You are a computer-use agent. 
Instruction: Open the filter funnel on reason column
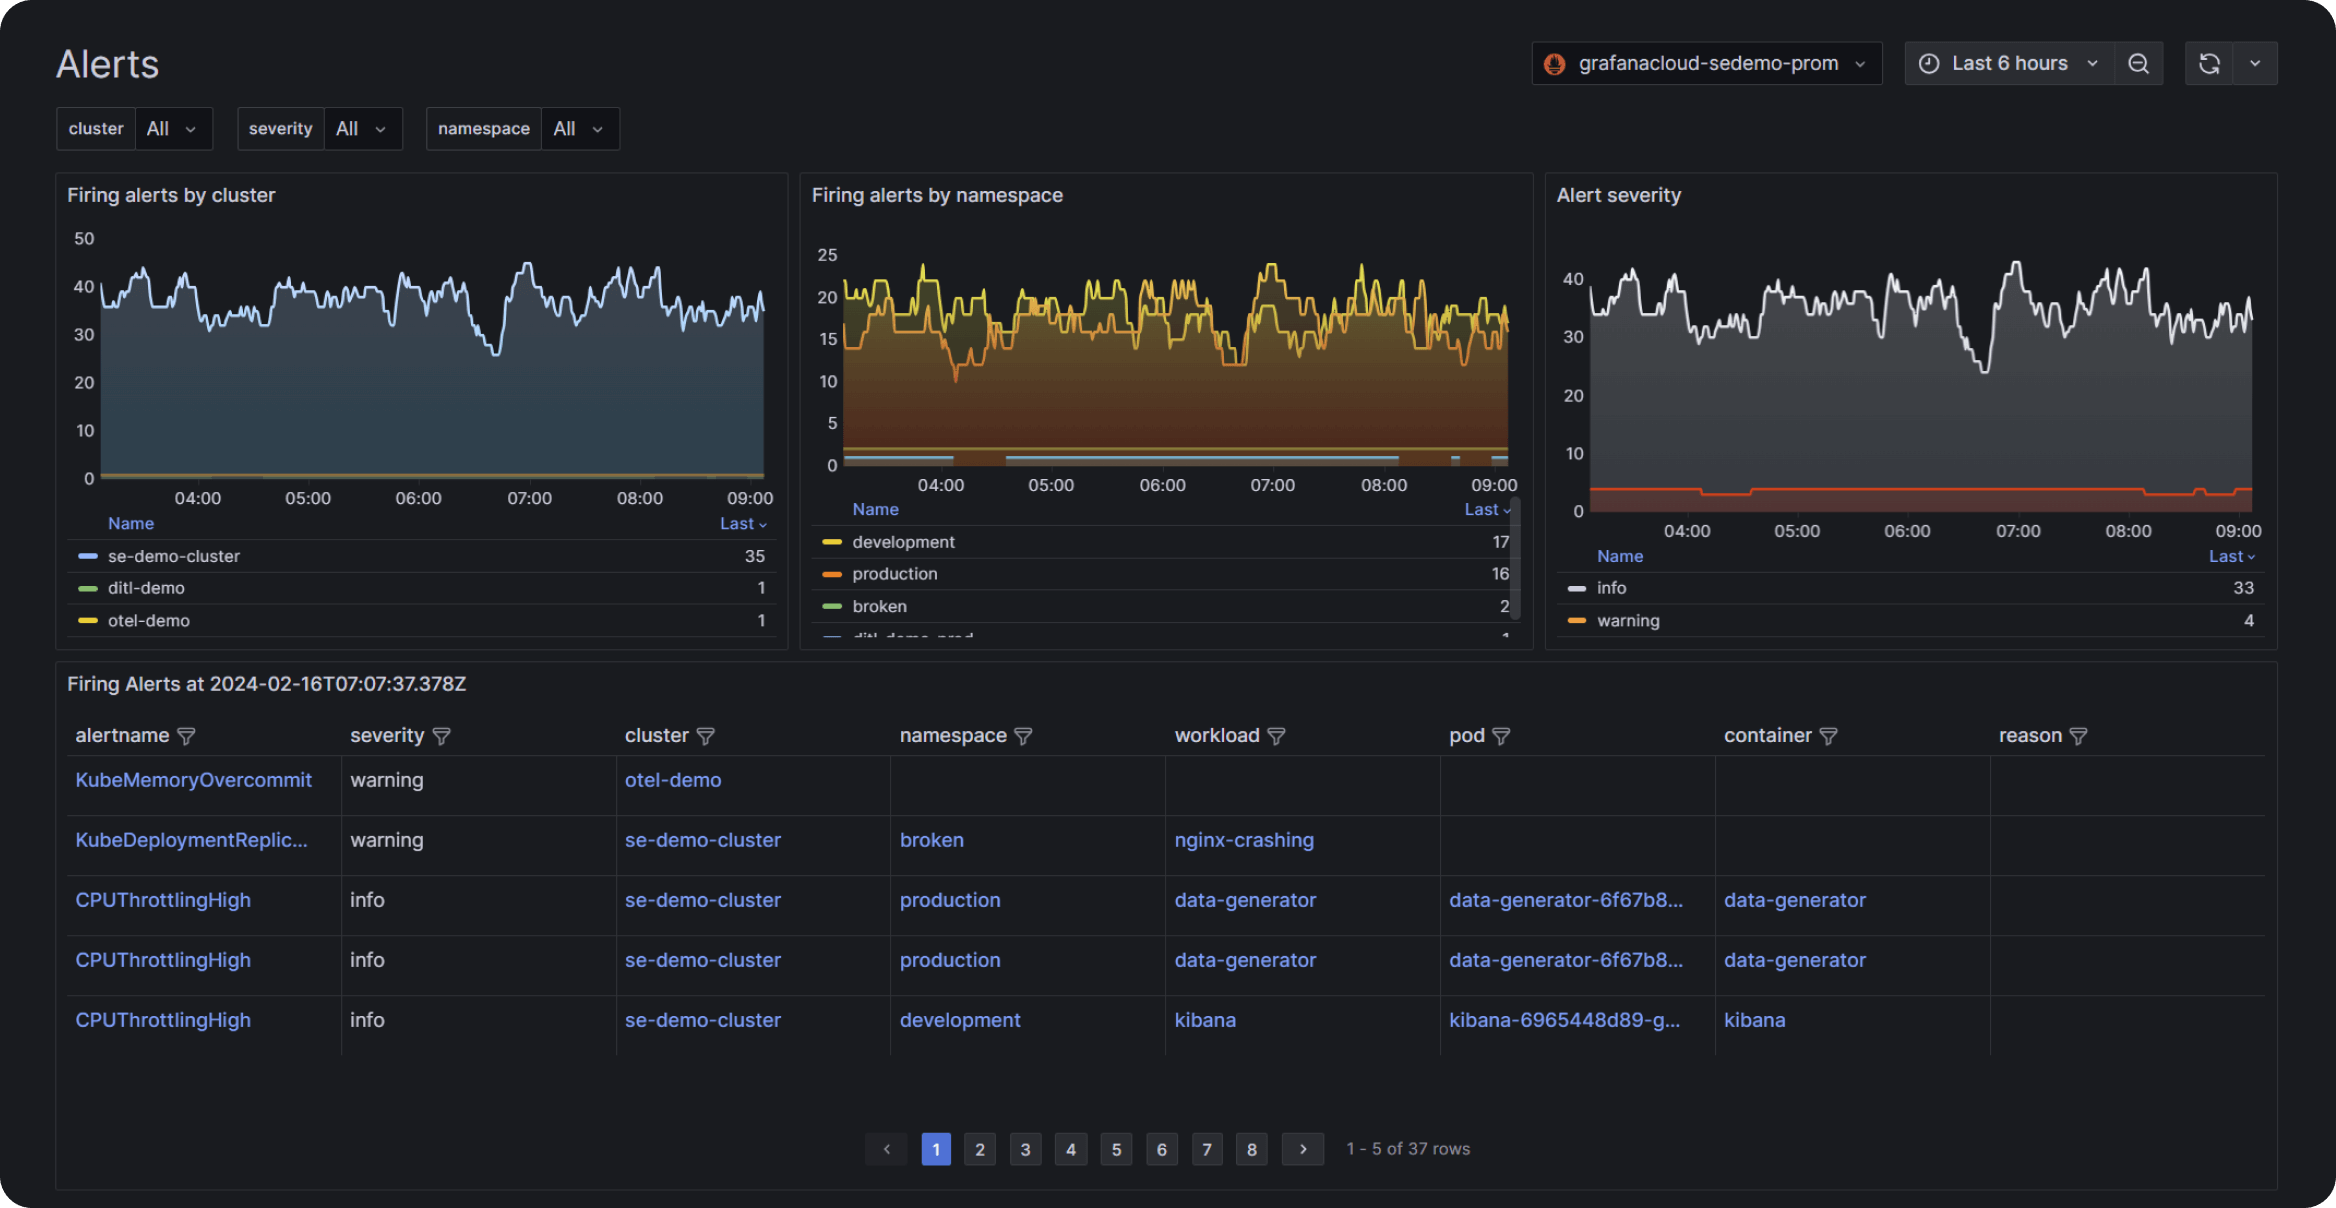coord(2080,736)
